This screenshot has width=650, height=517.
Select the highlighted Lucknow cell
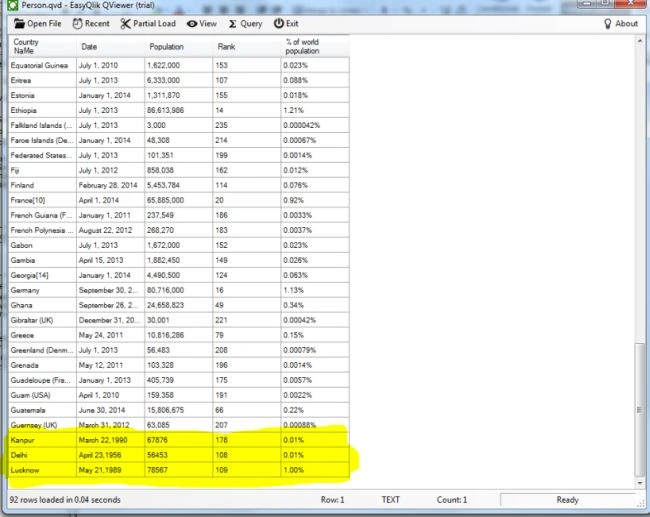pyautogui.click(x=42, y=470)
